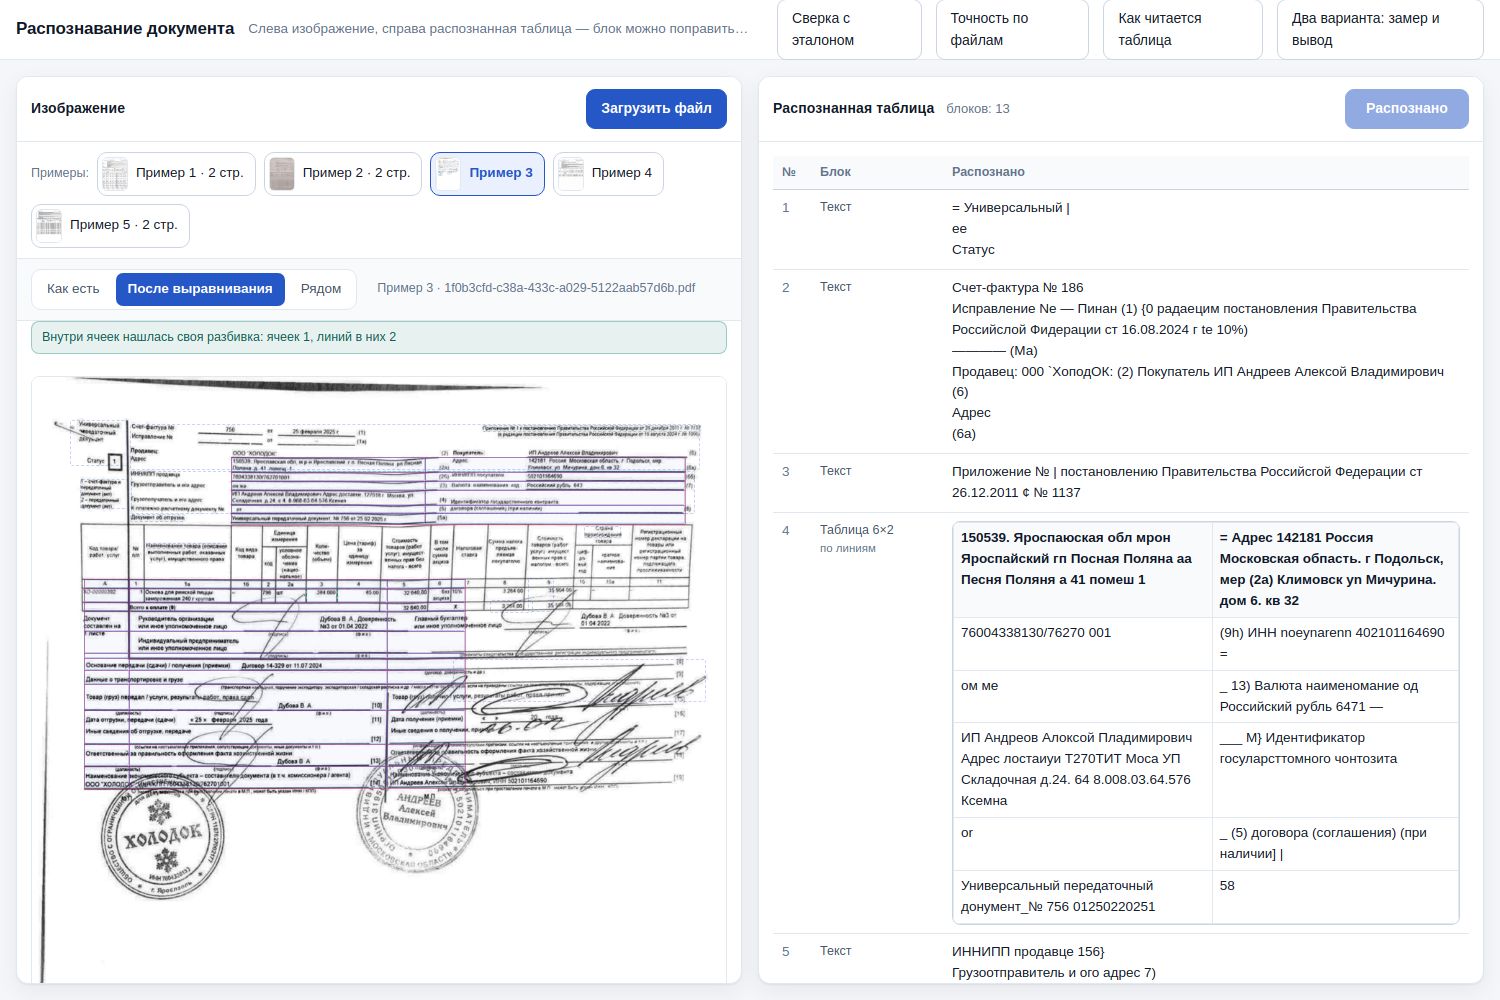Open the Как читается таблица tab
1500x1000 pixels.
[x=1183, y=29]
